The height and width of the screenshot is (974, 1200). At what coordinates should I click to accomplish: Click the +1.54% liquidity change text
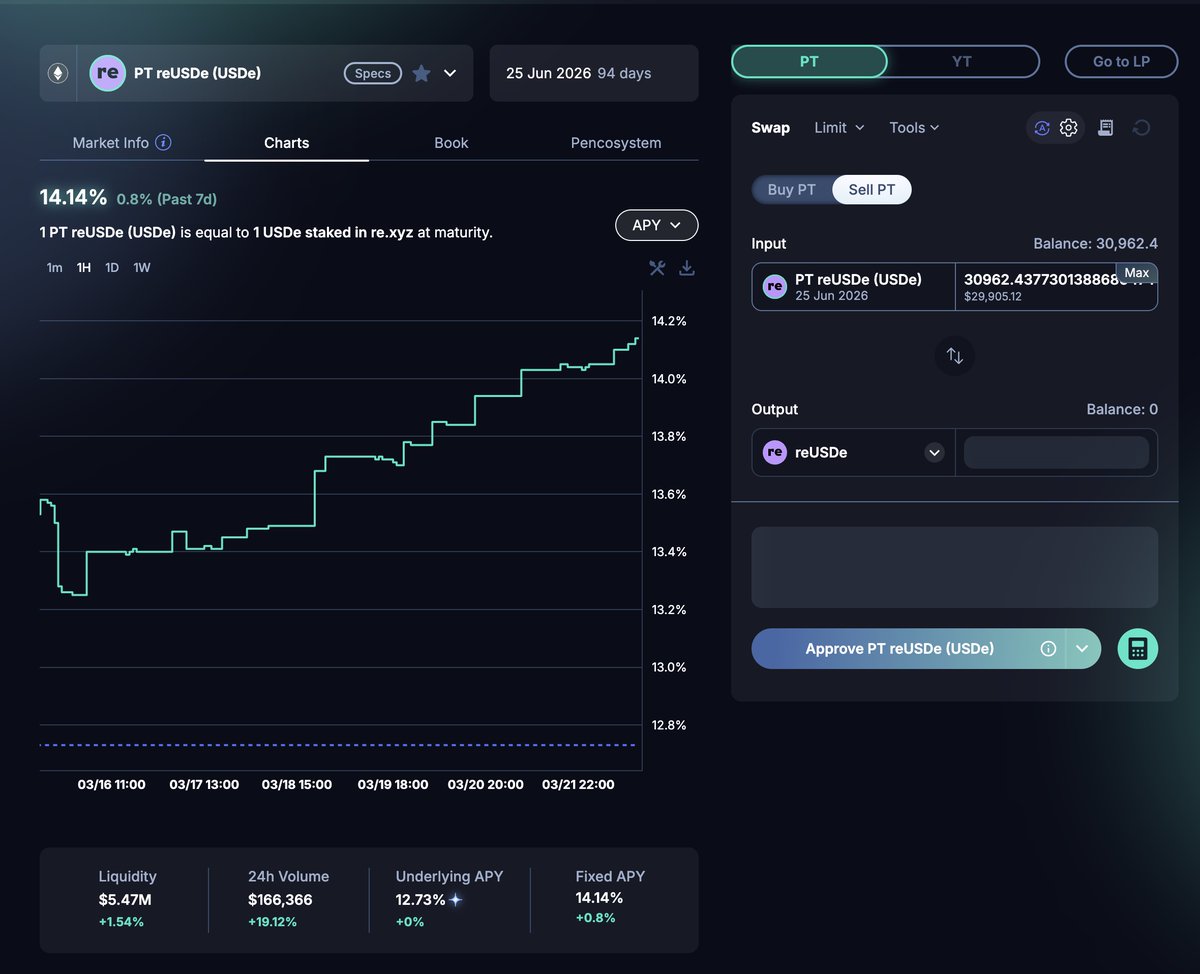pyautogui.click(x=121, y=922)
